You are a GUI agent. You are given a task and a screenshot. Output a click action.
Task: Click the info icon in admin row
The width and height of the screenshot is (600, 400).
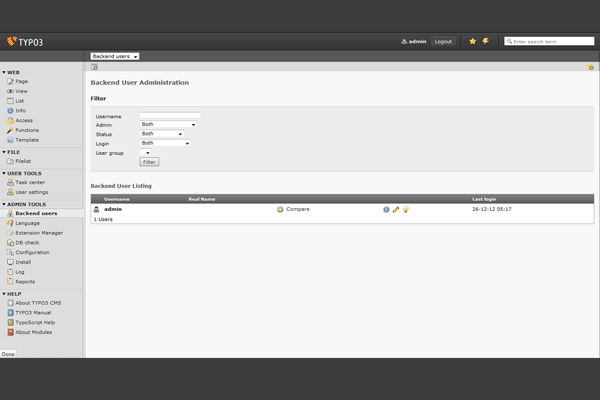point(386,209)
